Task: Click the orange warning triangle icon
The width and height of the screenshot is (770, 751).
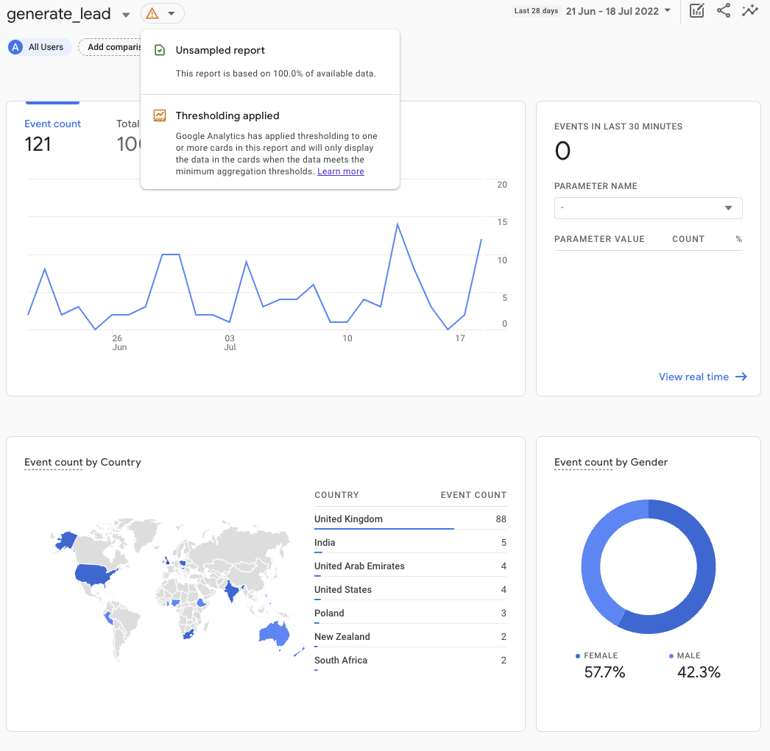Action: click(152, 14)
